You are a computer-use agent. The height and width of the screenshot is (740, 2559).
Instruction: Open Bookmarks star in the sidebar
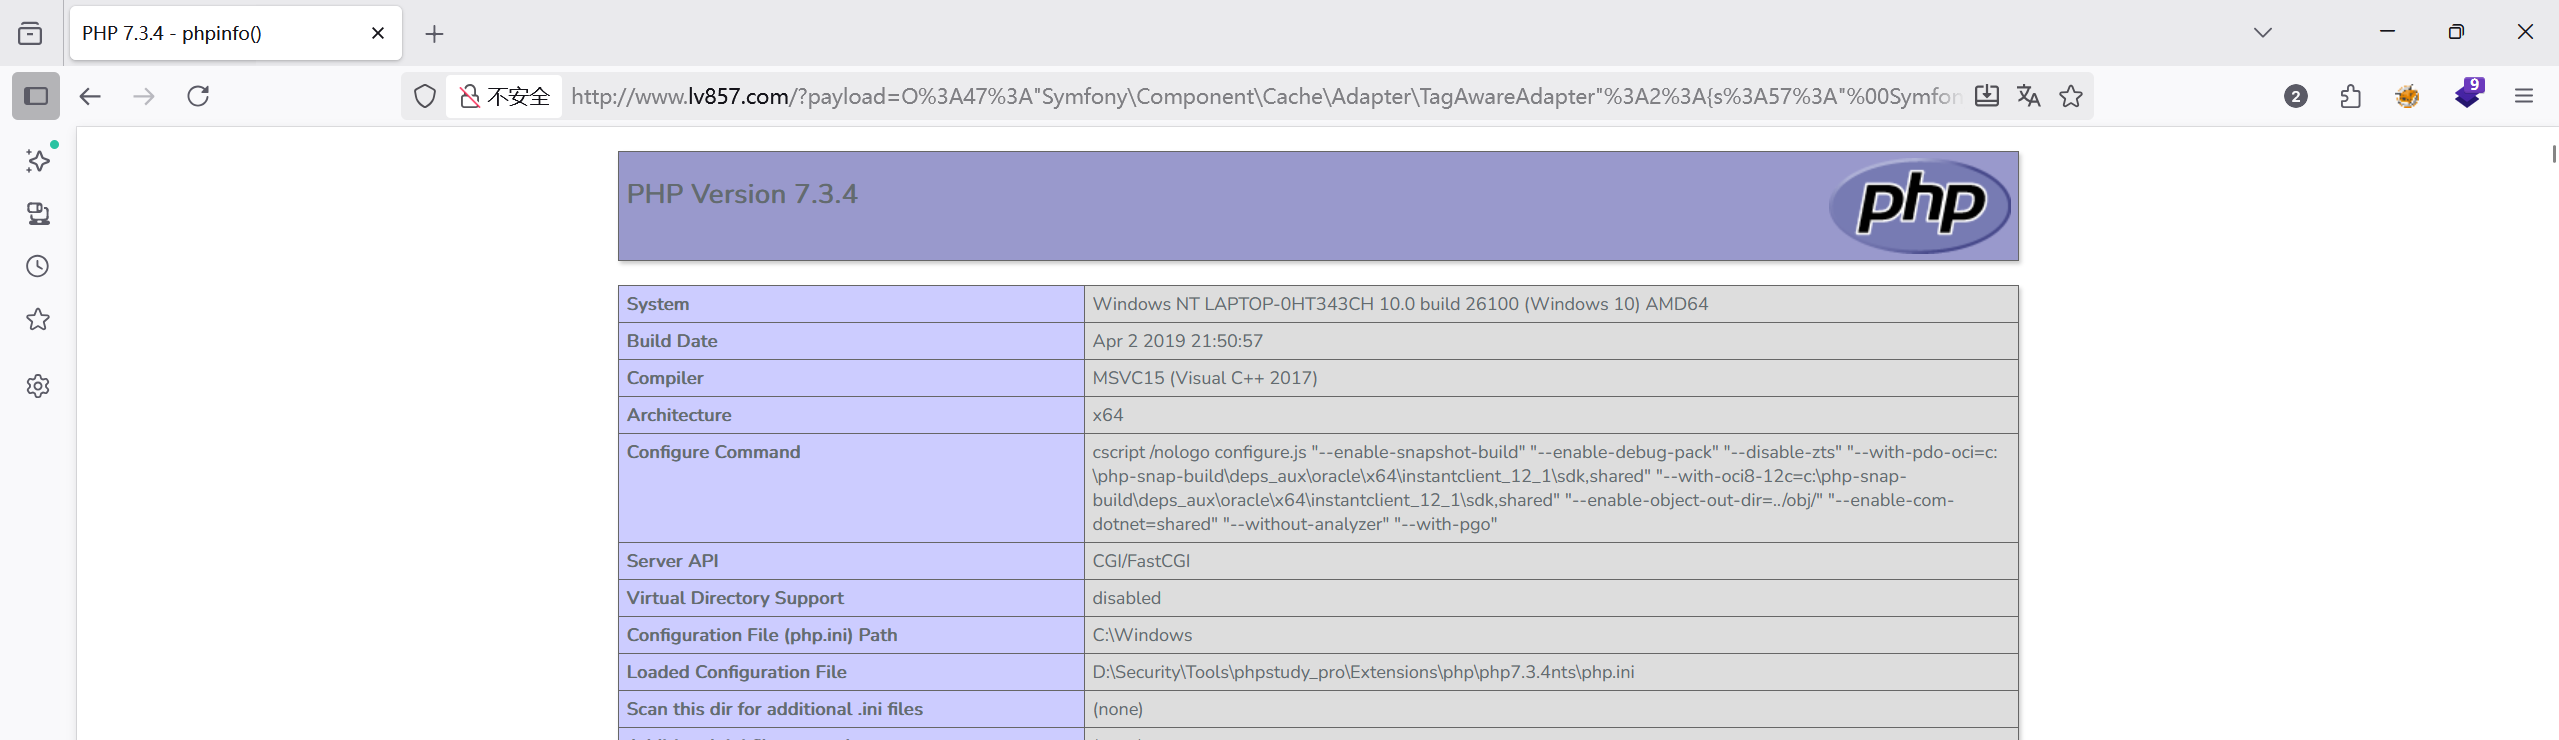pyautogui.click(x=38, y=320)
